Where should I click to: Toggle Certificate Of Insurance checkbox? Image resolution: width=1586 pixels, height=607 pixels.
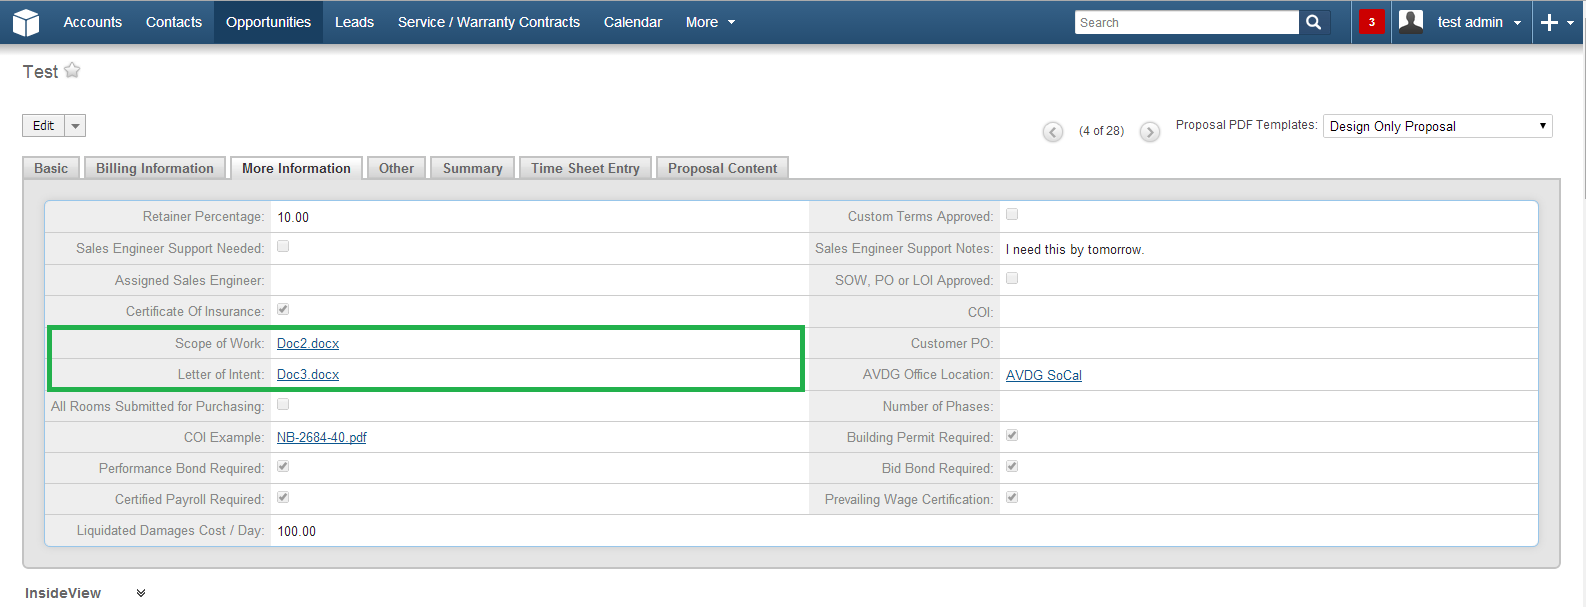click(x=283, y=309)
